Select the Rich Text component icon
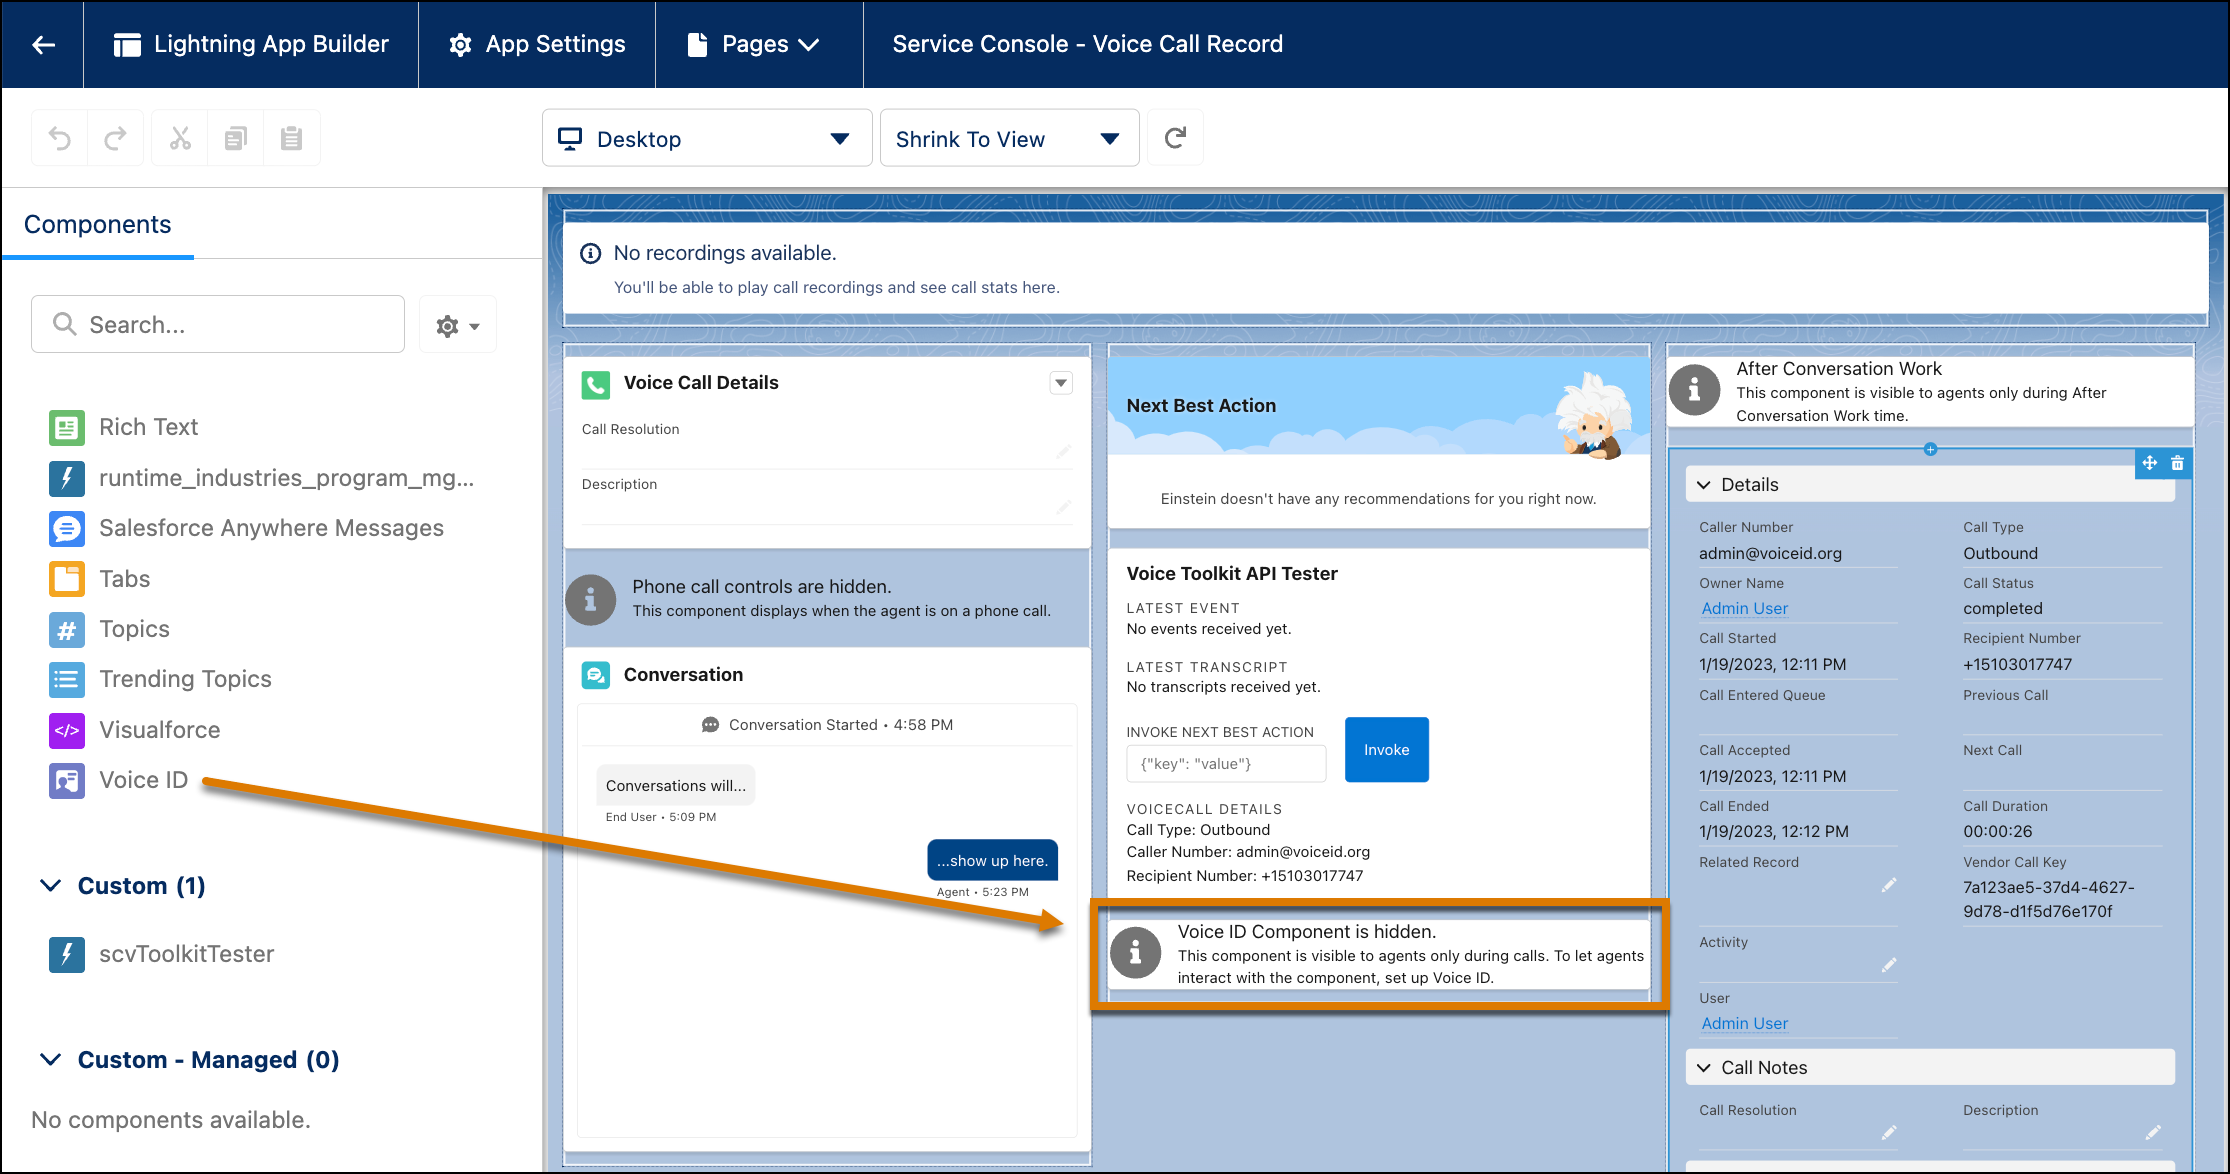2230x1174 pixels. point(67,428)
